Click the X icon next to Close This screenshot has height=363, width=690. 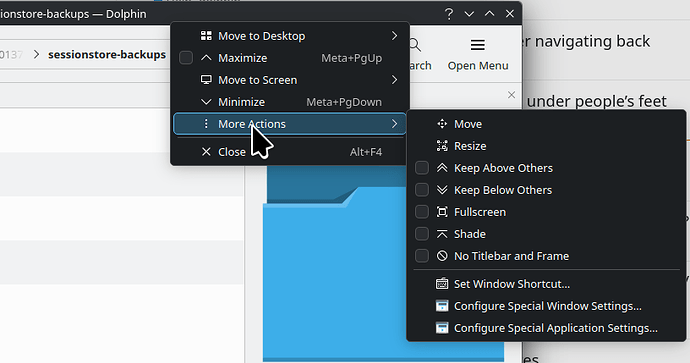(x=206, y=152)
